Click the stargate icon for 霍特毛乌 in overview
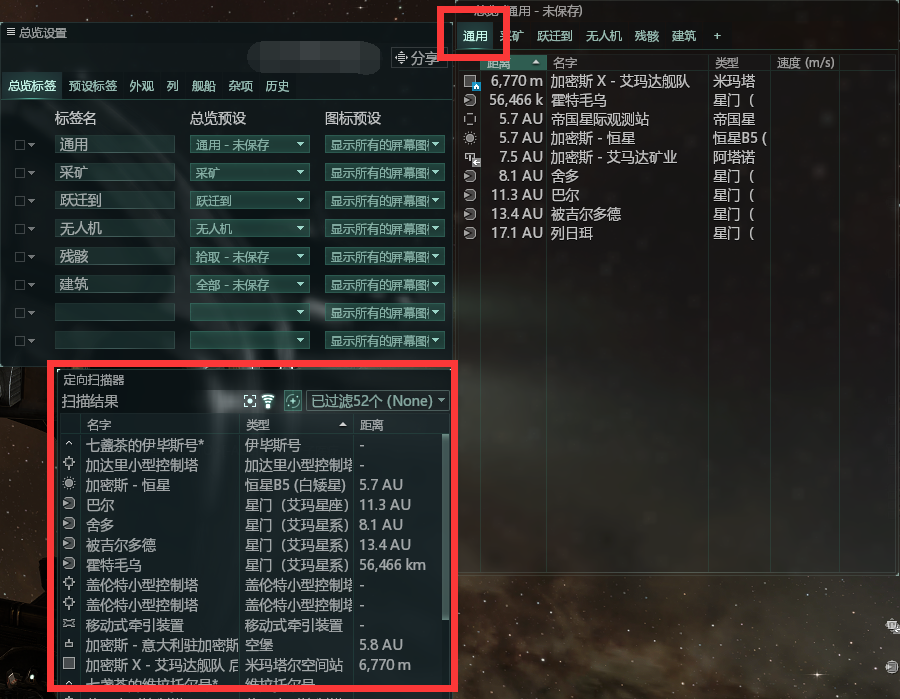This screenshot has width=900, height=699. click(x=470, y=100)
